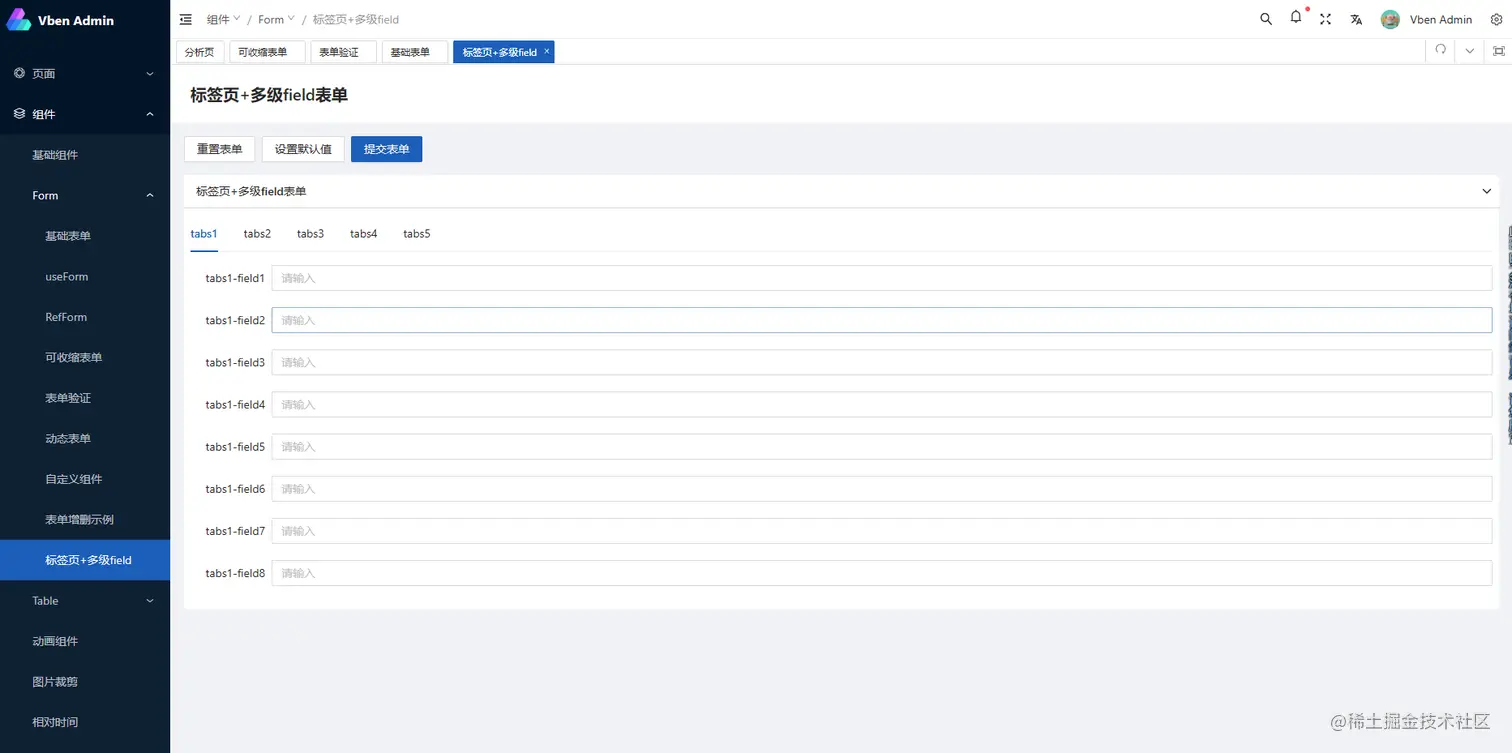Toggle content fullscreen icon in tab bar
The height and width of the screenshot is (753, 1512).
tap(1498, 51)
